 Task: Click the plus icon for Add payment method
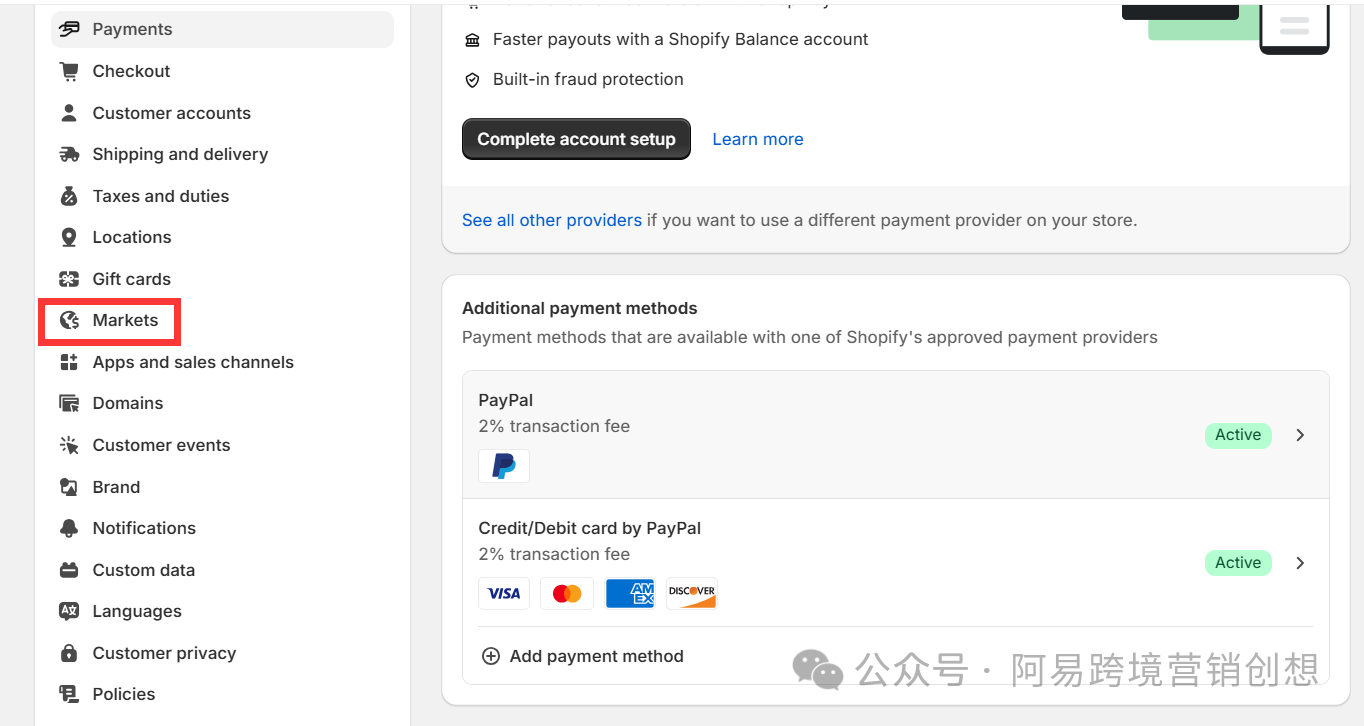491,656
